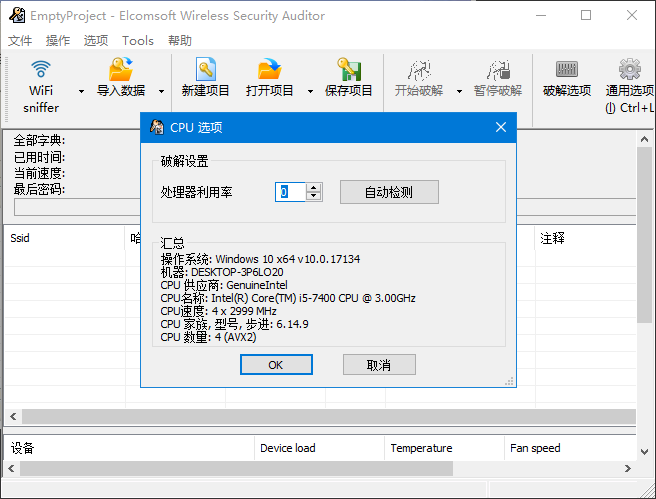Open the Tools menu

(138, 41)
